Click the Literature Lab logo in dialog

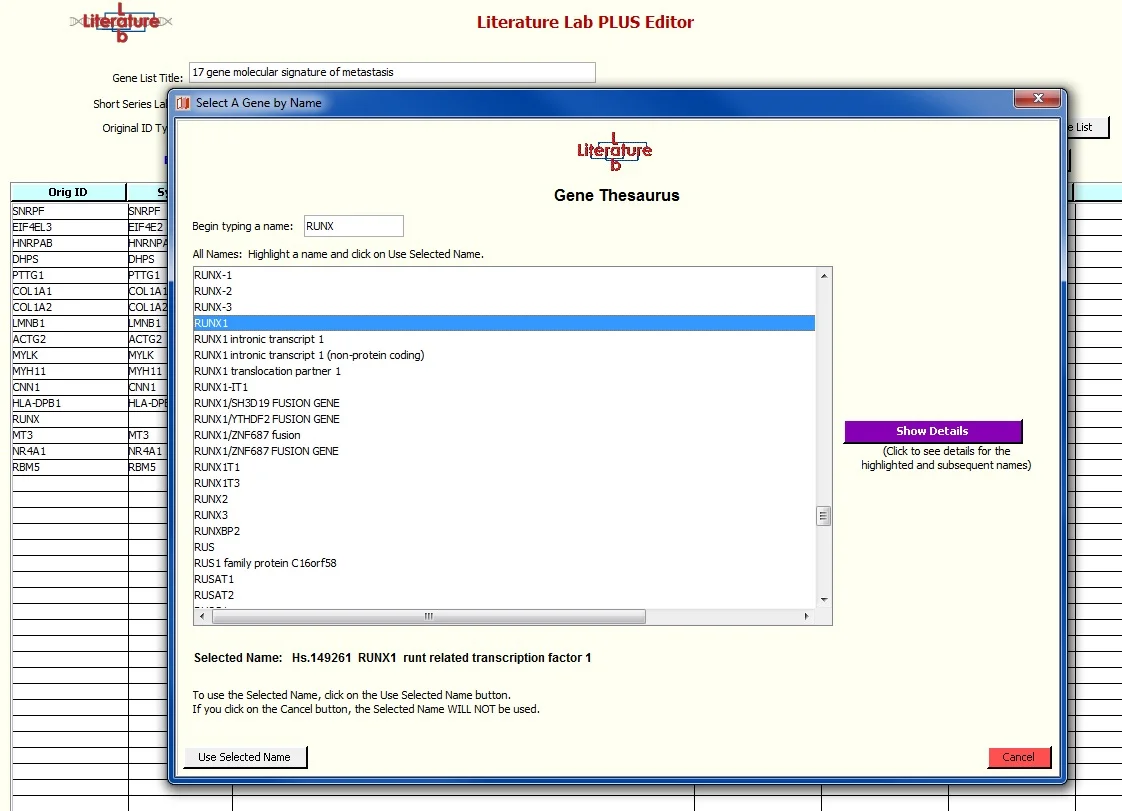point(615,151)
